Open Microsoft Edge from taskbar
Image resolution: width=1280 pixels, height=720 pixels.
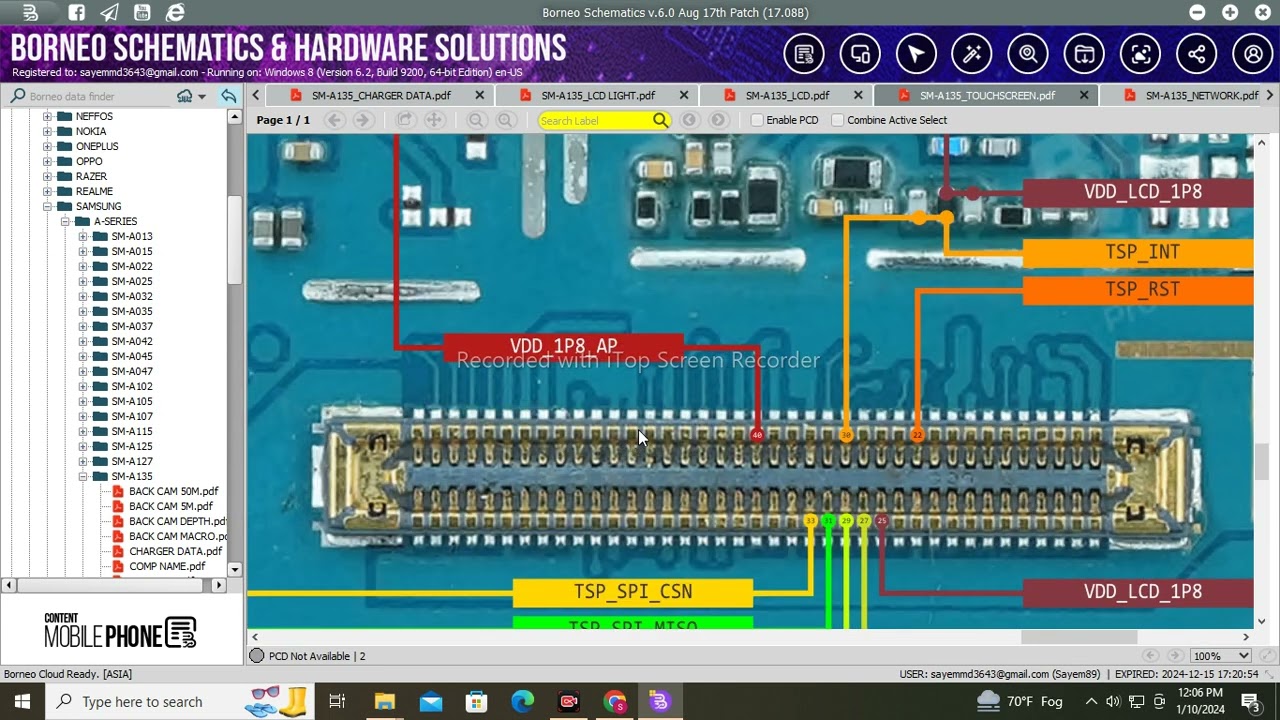point(523,701)
